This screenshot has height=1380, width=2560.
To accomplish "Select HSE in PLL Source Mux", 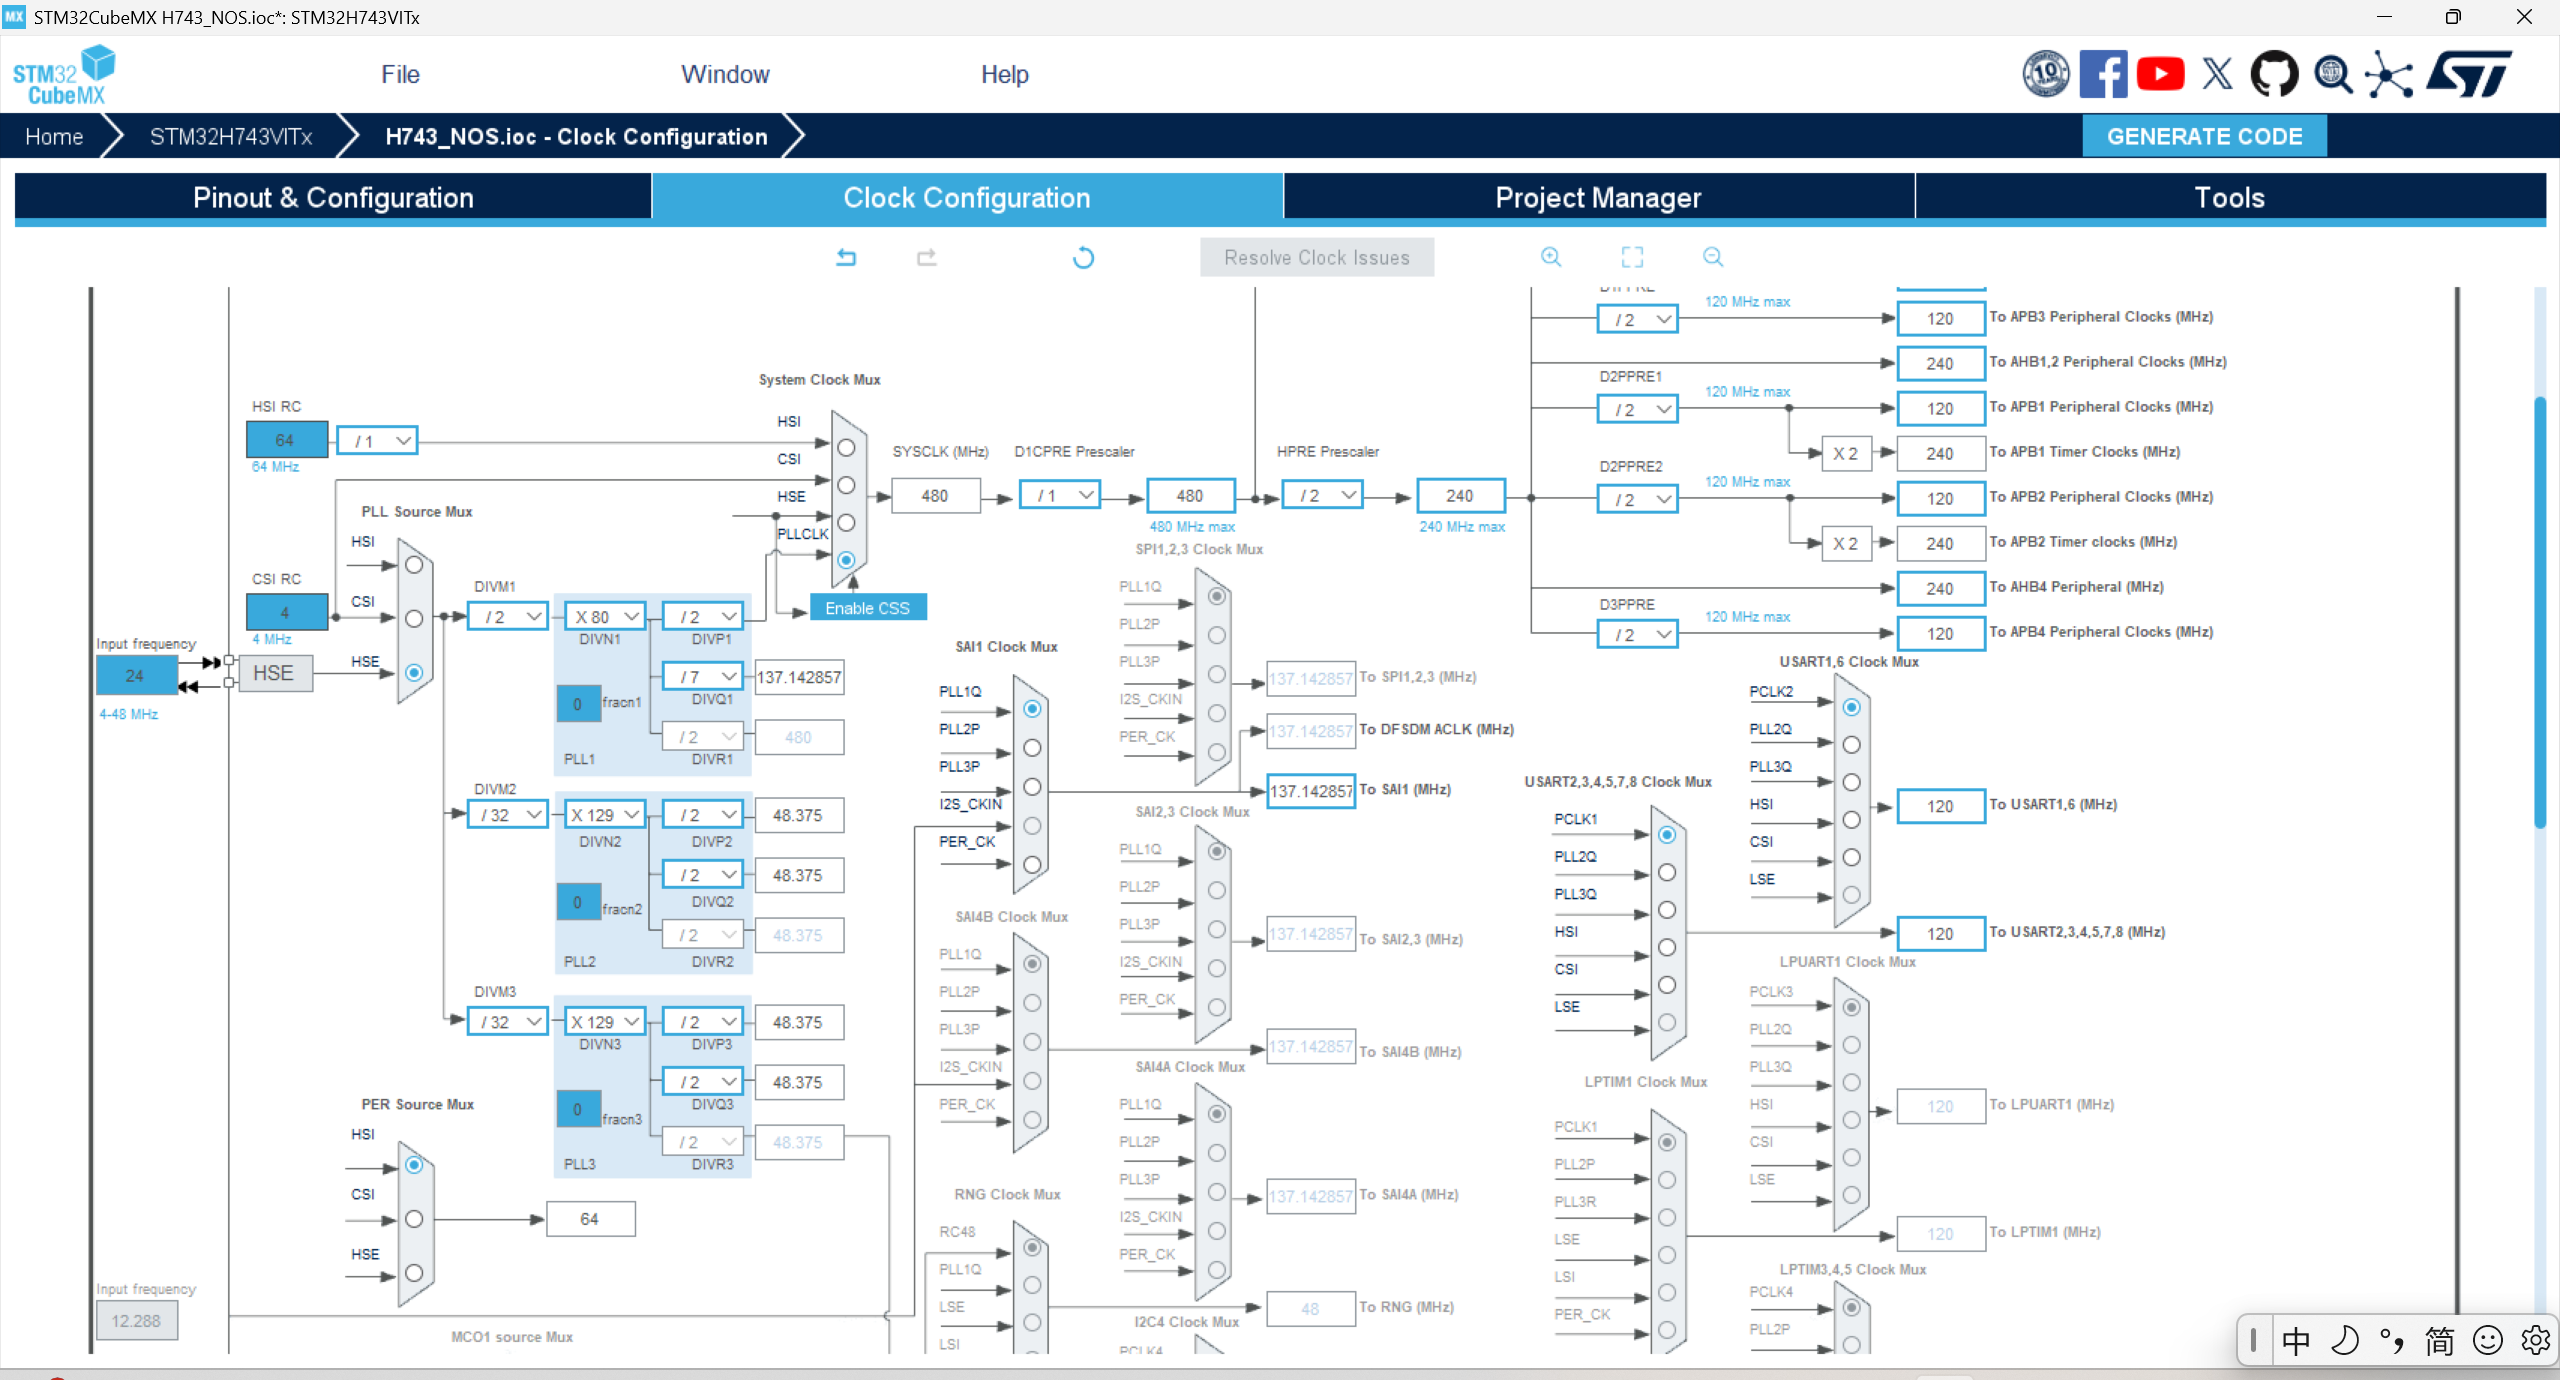I will pyautogui.click(x=414, y=673).
